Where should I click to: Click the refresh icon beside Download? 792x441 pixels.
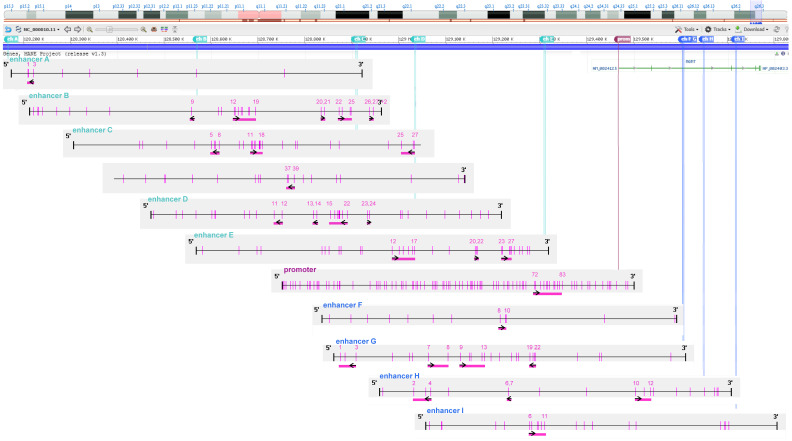click(x=777, y=29)
